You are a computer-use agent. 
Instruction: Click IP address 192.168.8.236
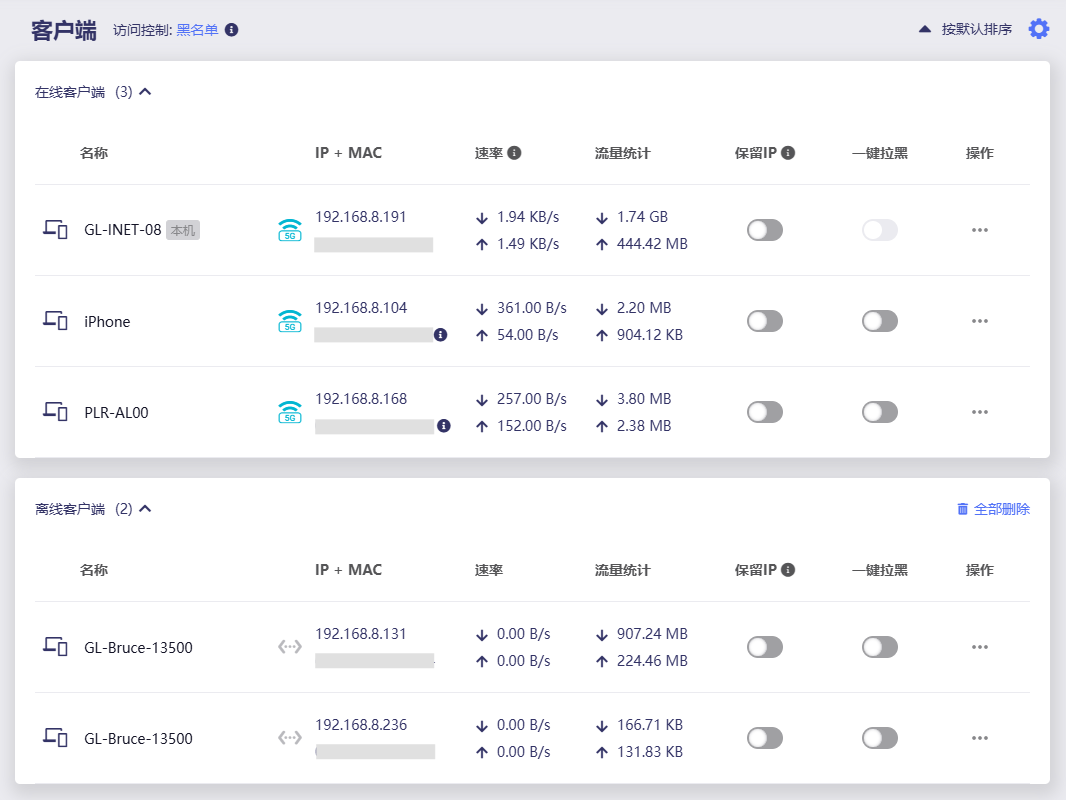pos(361,725)
